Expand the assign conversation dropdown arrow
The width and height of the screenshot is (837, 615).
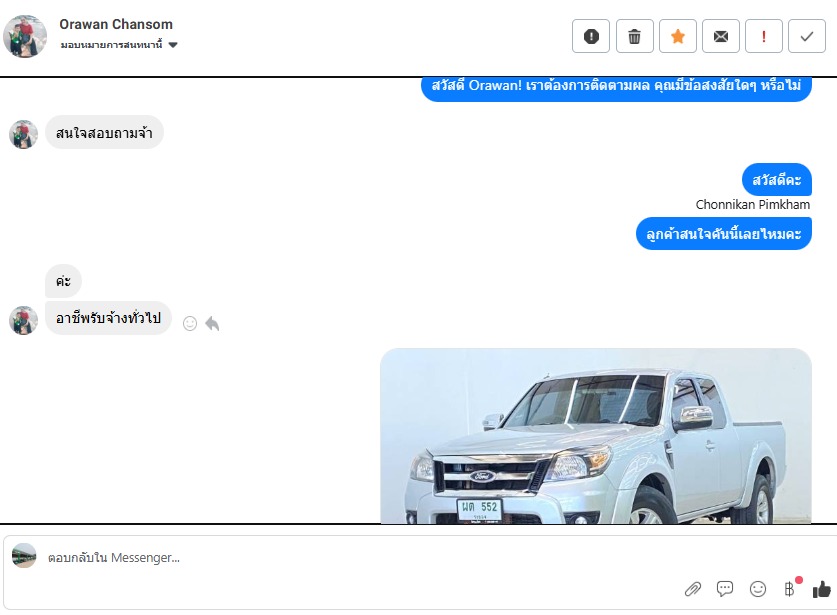(x=173, y=45)
